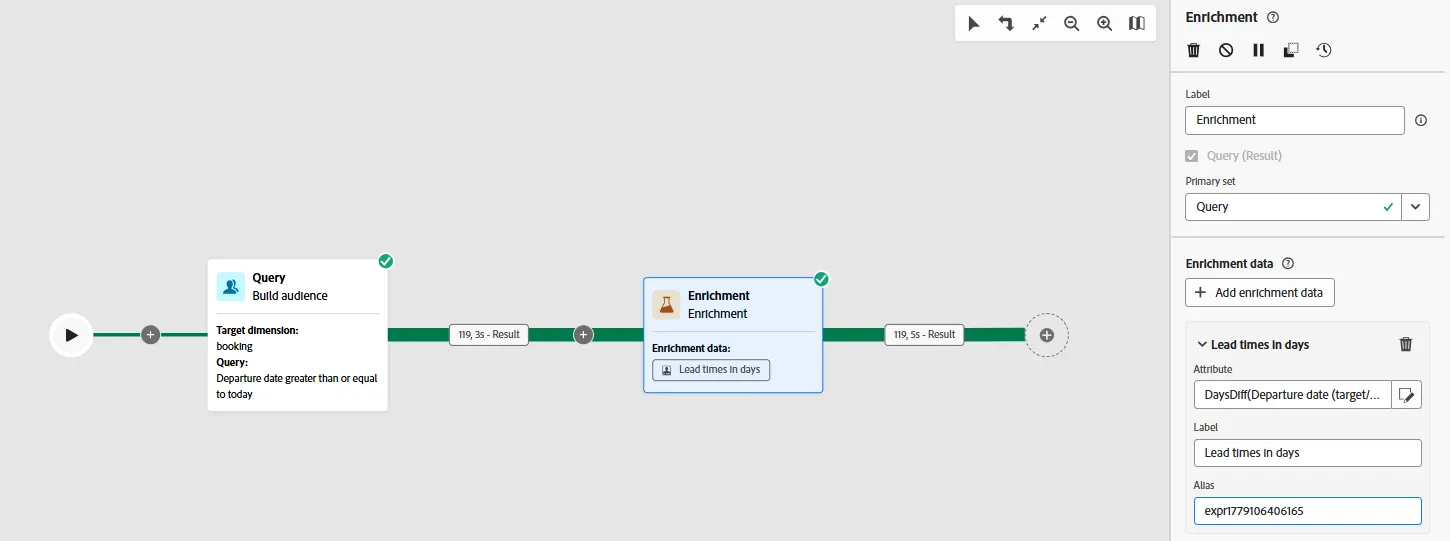Click green success checkmark on Query node
The image size is (1450, 541).
pyautogui.click(x=386, y=261)
